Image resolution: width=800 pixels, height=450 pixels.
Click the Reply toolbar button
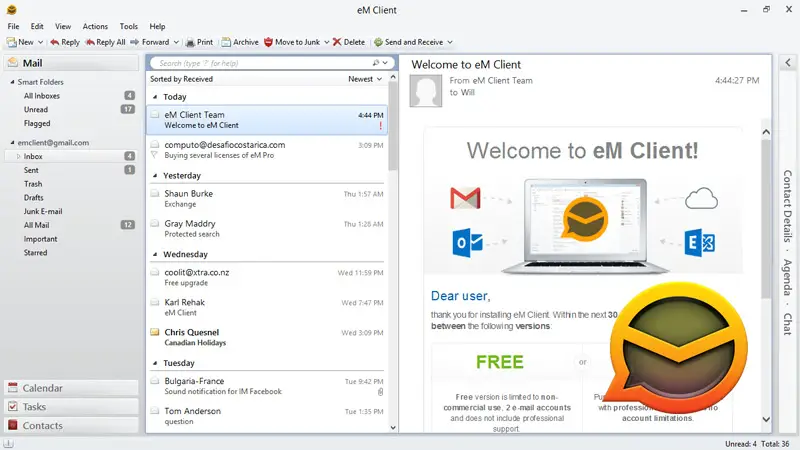[65, 42]
